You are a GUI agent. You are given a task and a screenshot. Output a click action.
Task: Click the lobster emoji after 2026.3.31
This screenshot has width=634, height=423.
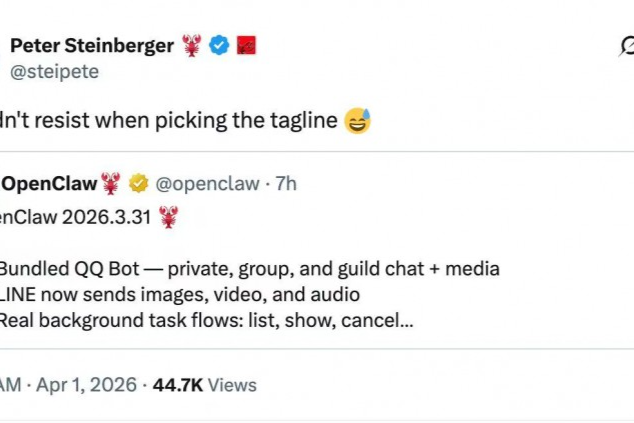[x=168, y=217]
